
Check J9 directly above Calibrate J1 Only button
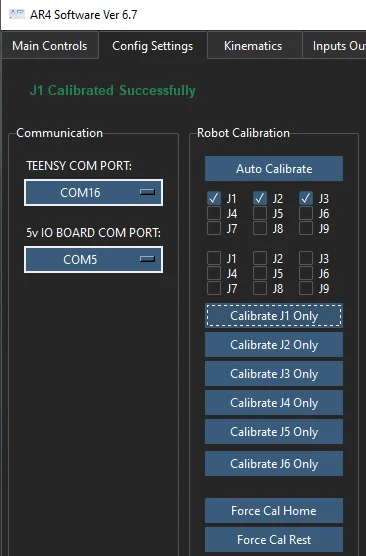(306, 288)
